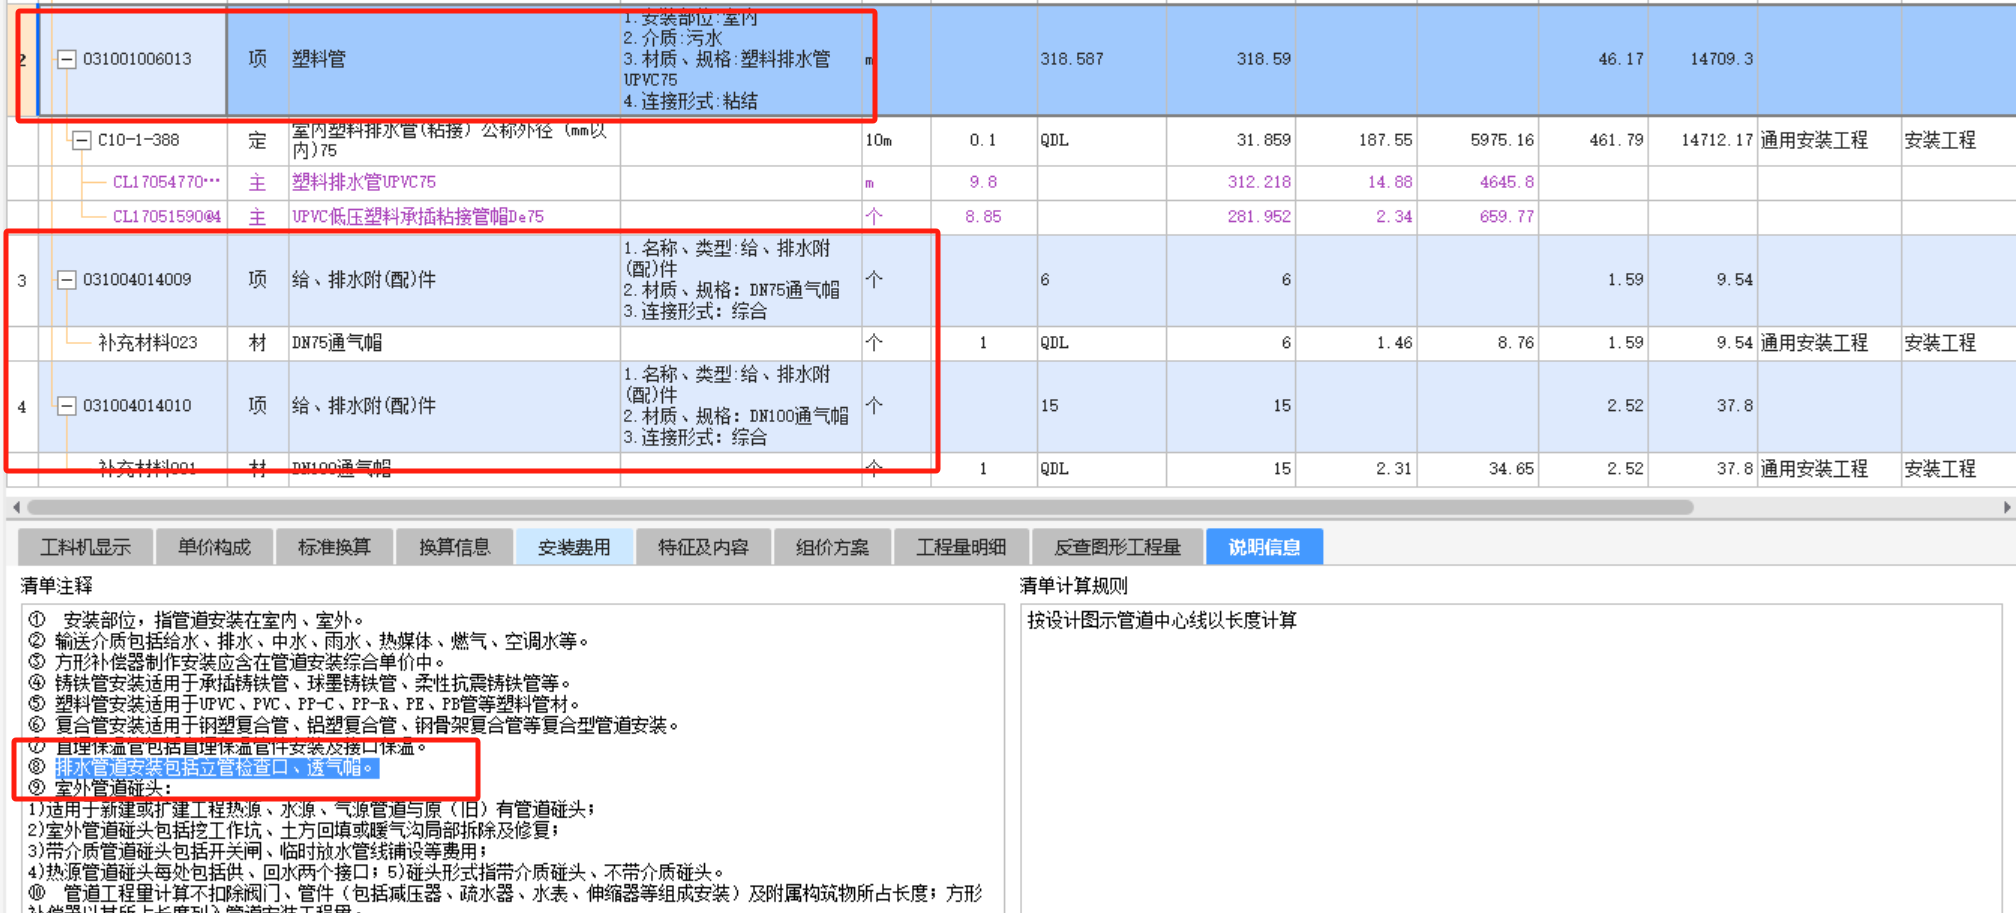
Task: Select code cell 031001006013
Action: point(137,59)
